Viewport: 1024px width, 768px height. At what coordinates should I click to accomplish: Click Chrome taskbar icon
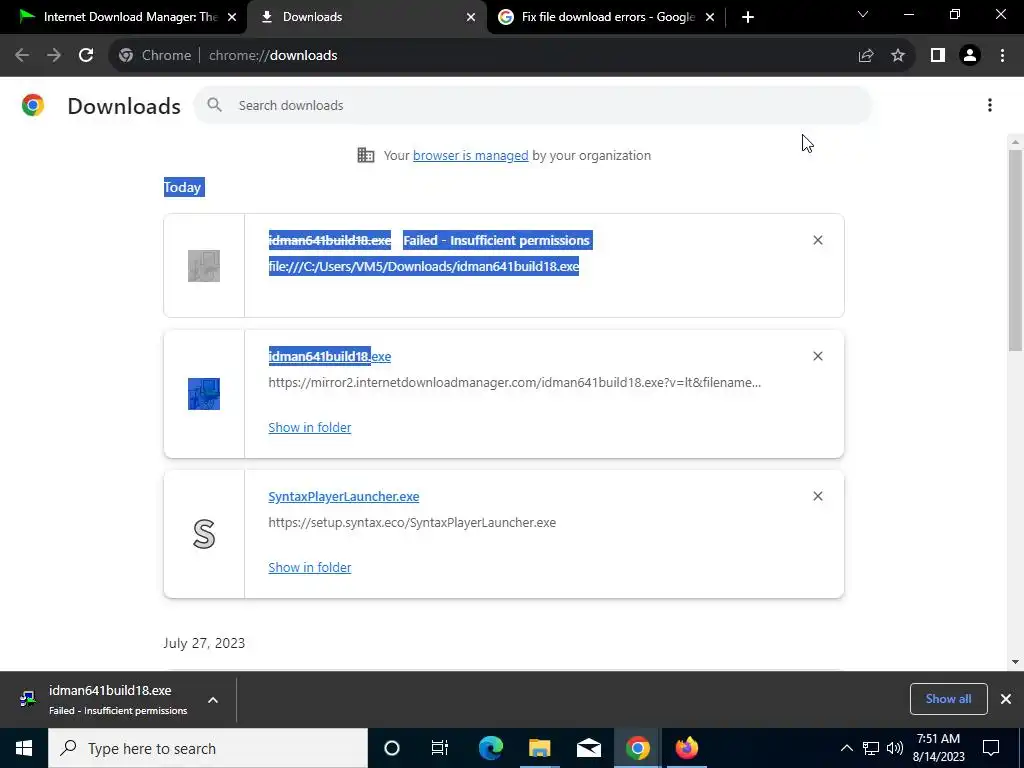coord(637,748)
